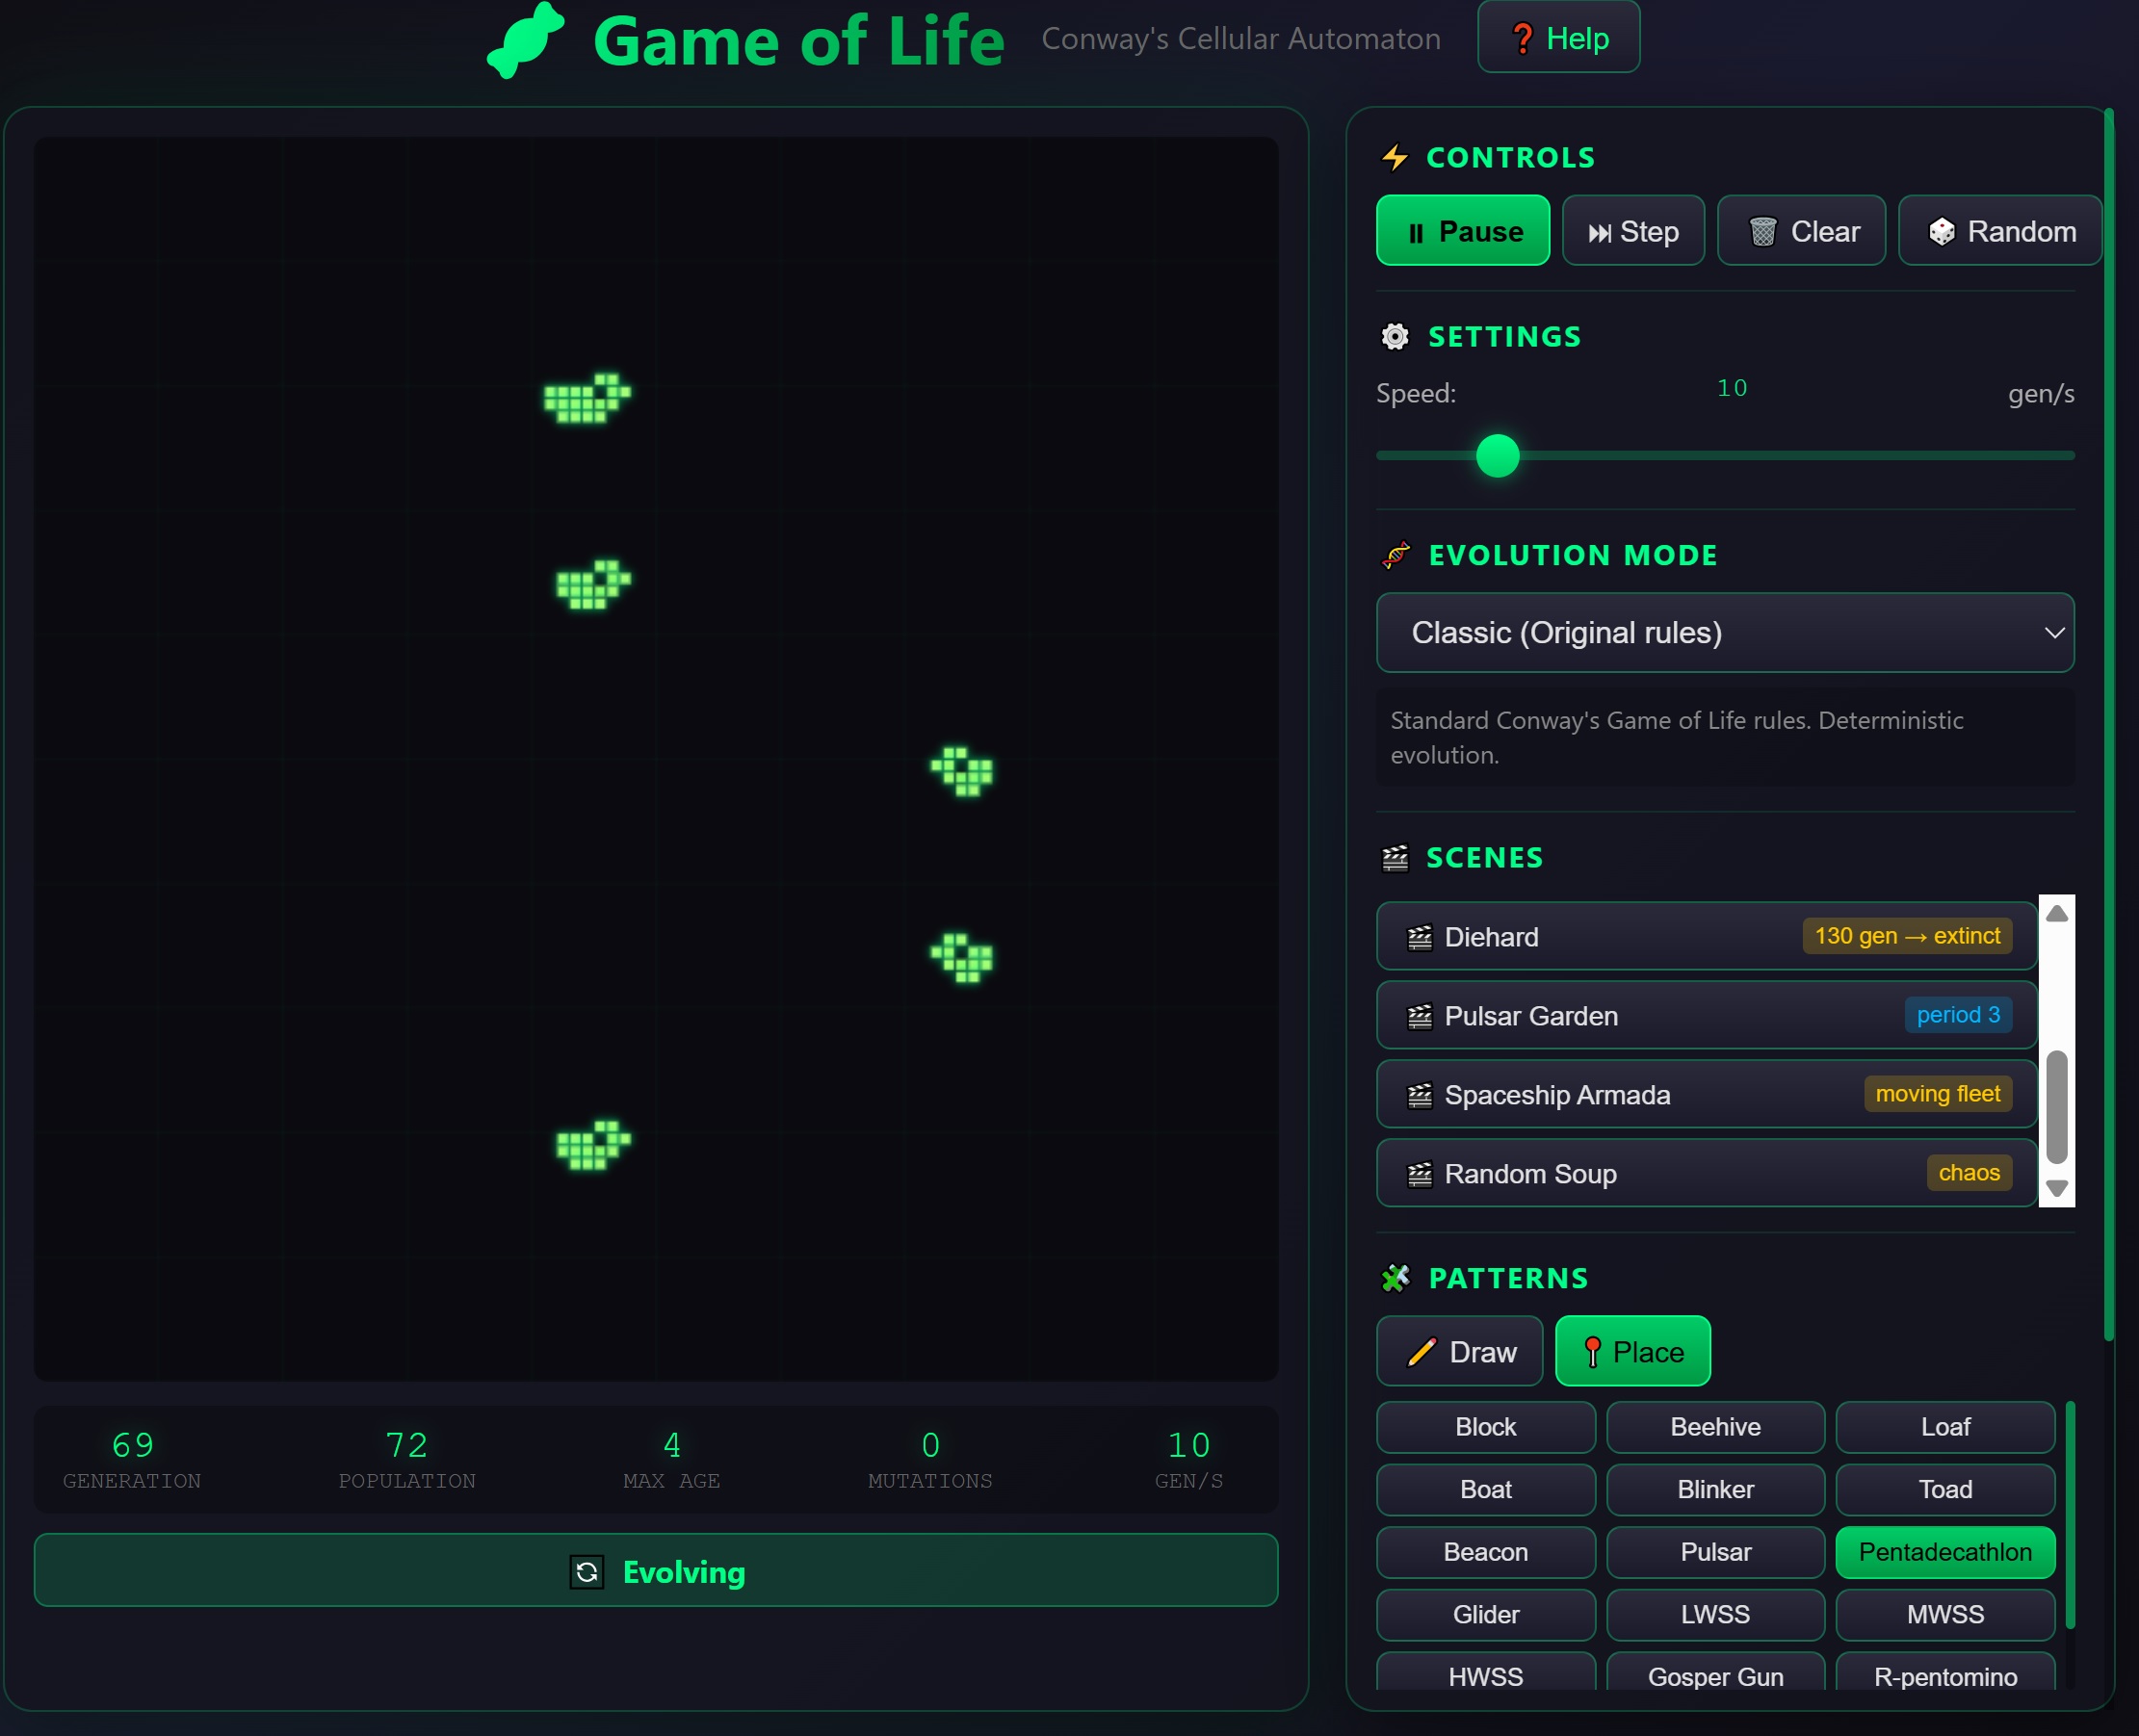The height and width of the screenshot is (1736, 2139).
Task: Randomize the grid with the dice button
Action: [x=1998, y=230]
